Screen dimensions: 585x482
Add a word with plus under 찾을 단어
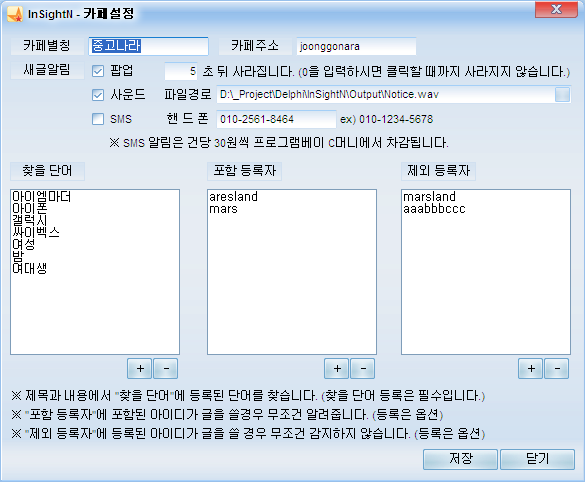140,369
